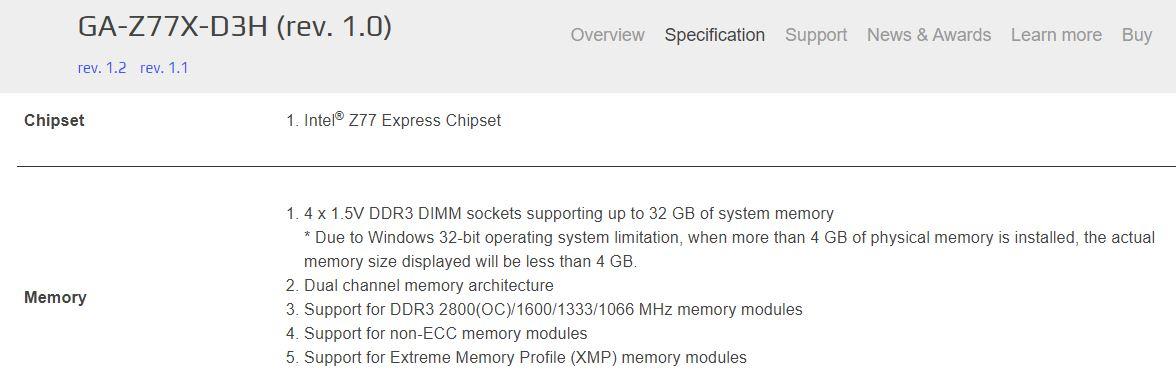Click the non-ECC memory modules item
The height and width of the screenshot is (377, 1176).
click(x=446, y=334)
